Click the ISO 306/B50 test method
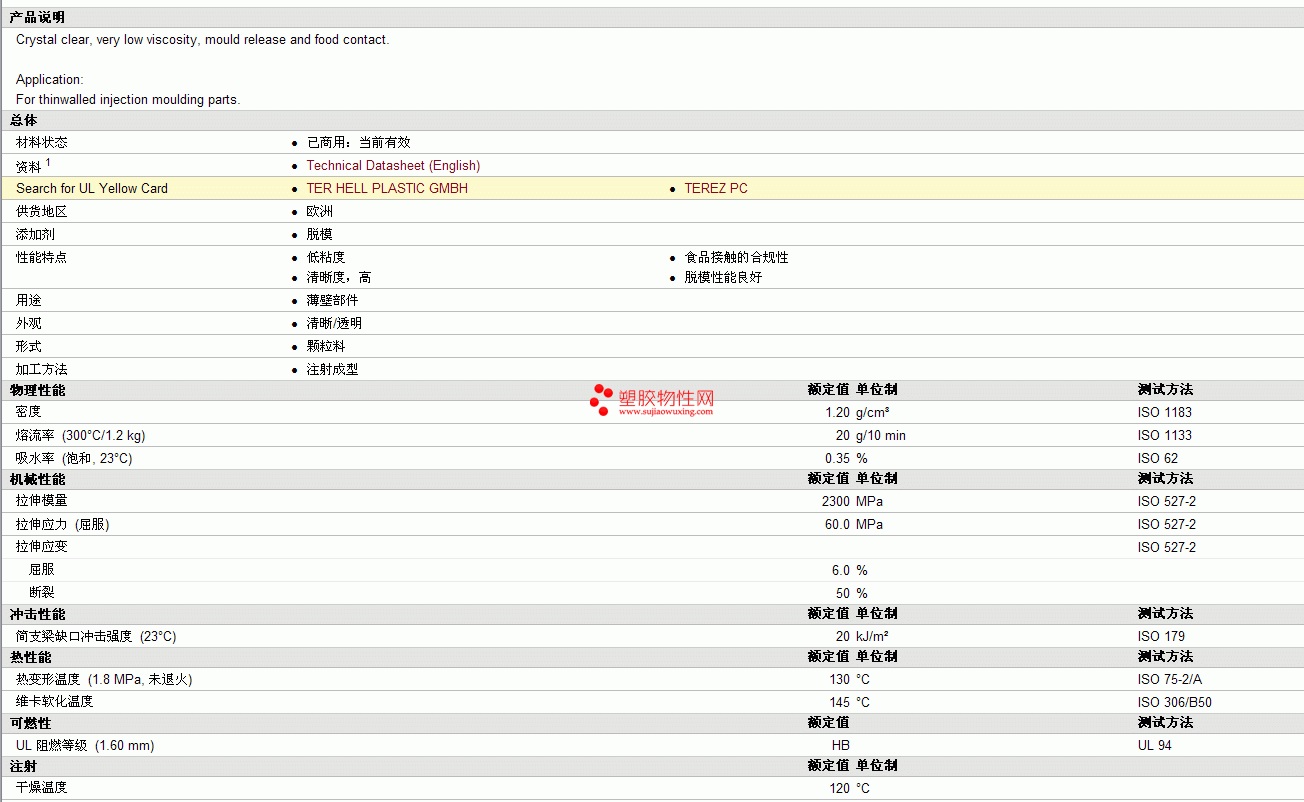1304x802 pixels. (1175, 702)
